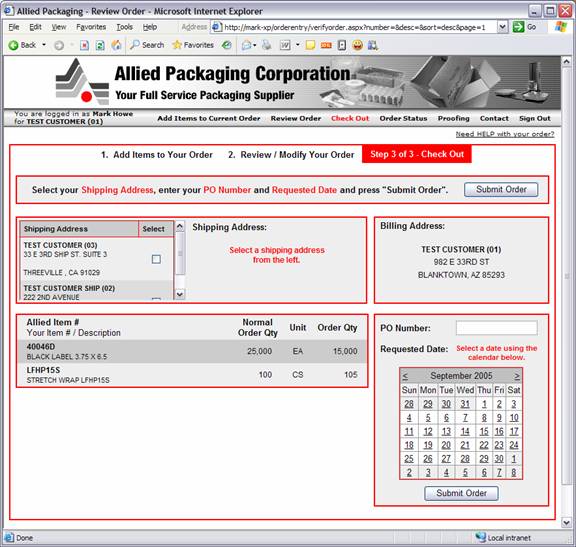Click item row LFHP15S
The height and width of the screenshot is (547, 576).
(x=192, y=375)
